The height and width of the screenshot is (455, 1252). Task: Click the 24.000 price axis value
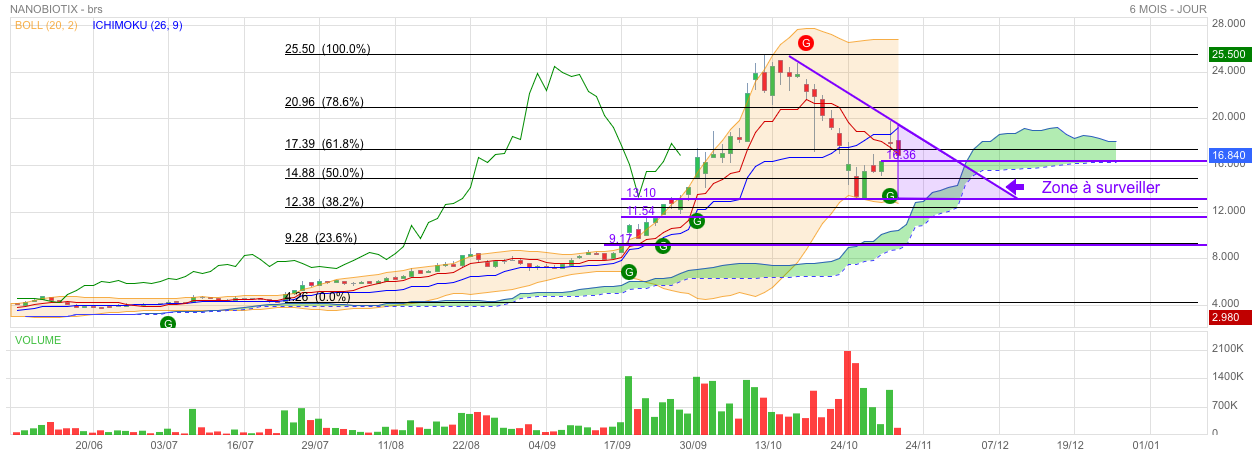pos(1227,70)
